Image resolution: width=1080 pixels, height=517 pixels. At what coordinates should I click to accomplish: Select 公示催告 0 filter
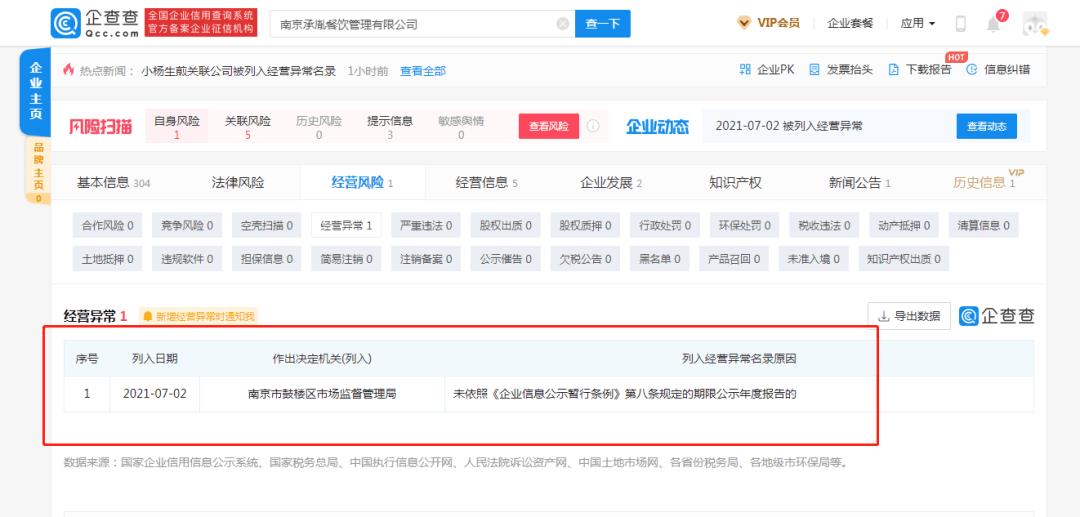click(506, 259)
